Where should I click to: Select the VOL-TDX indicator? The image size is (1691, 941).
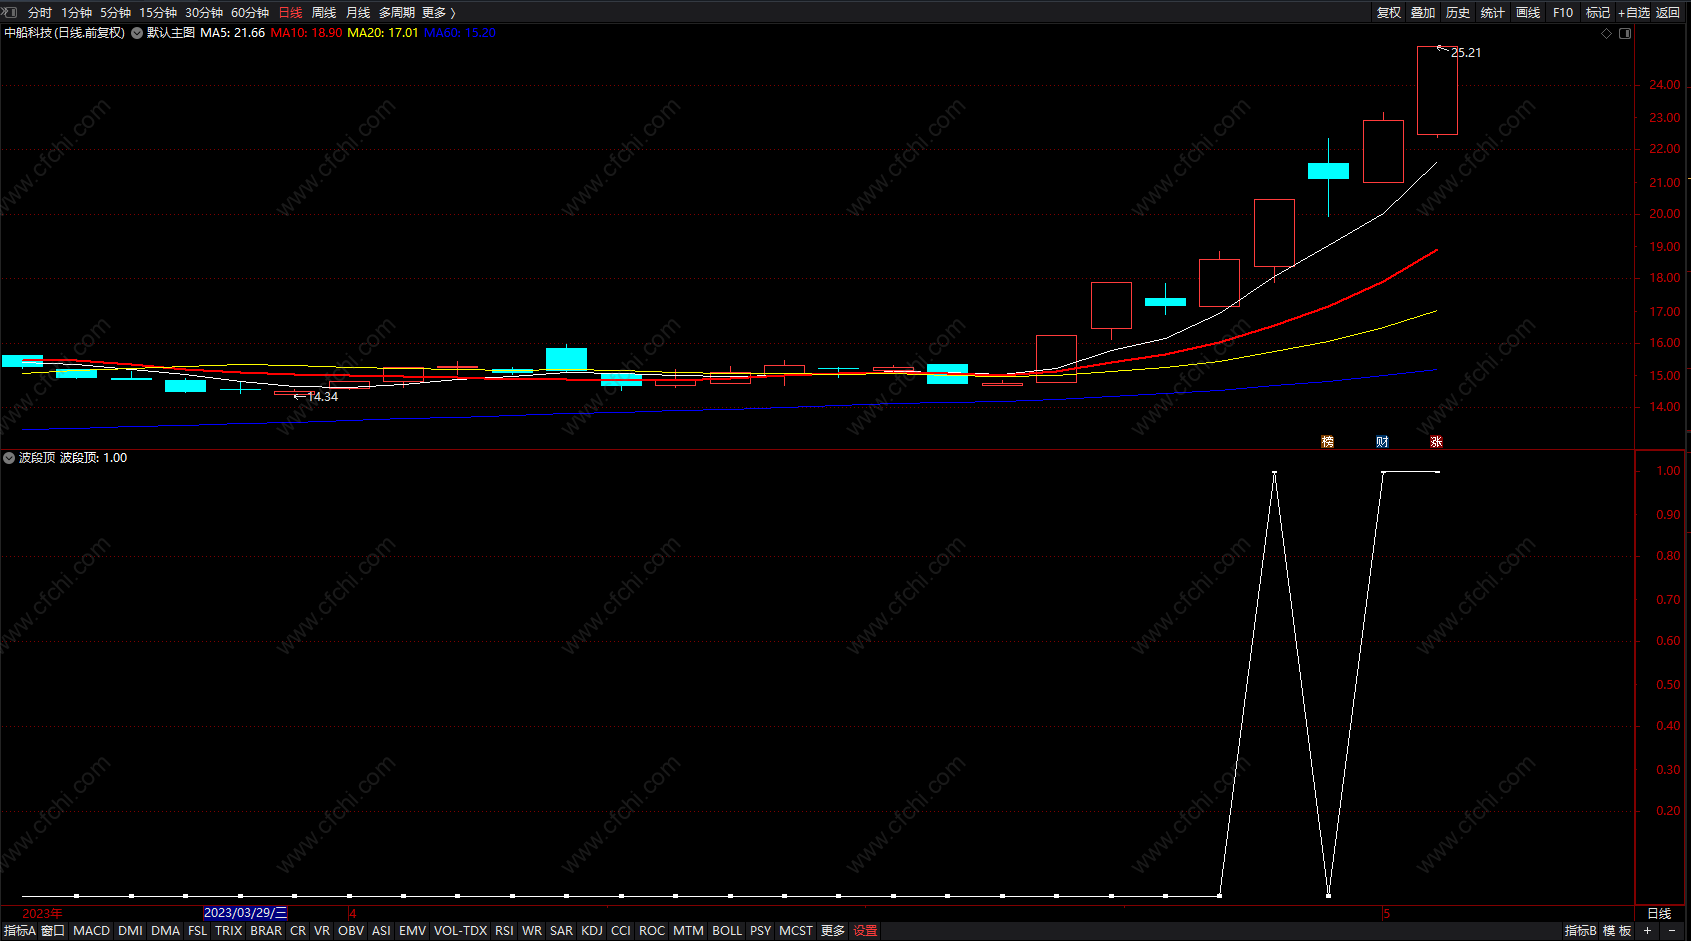(x=460, y=931)
